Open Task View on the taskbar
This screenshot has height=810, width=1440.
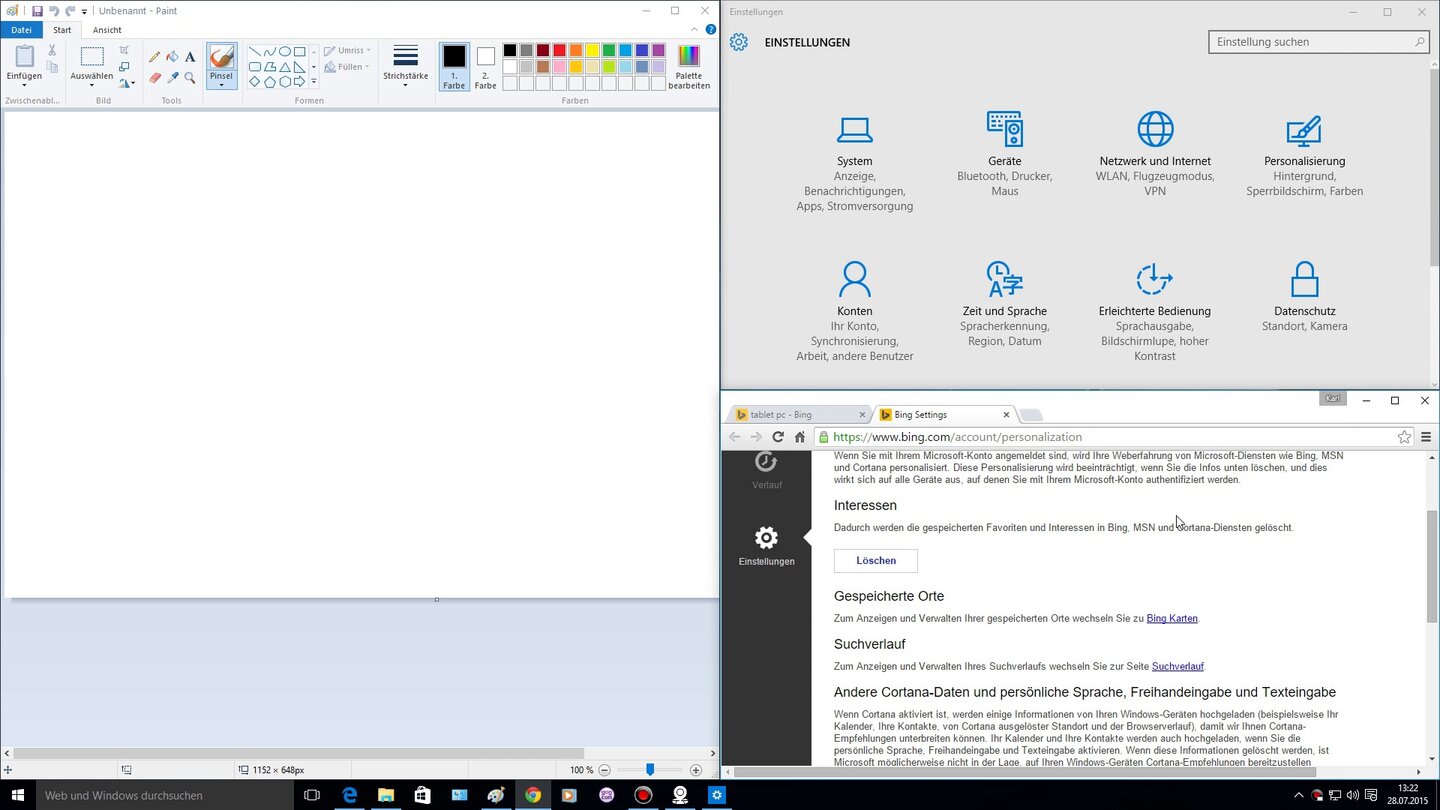[311, 795]
